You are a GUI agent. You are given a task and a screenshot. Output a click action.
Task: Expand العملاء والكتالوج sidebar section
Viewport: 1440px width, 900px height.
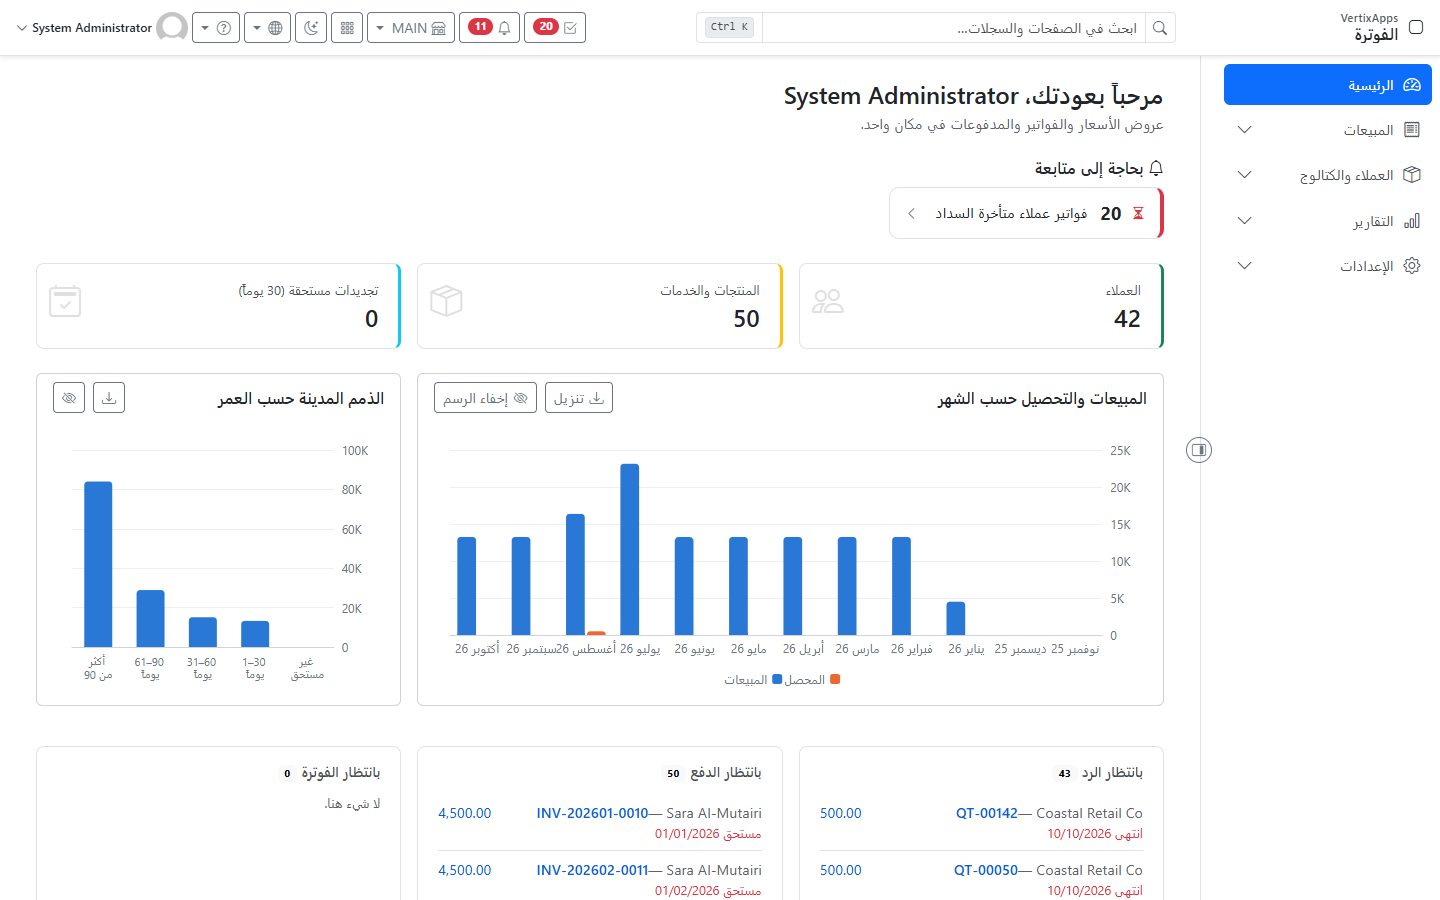click(1327, 175)
